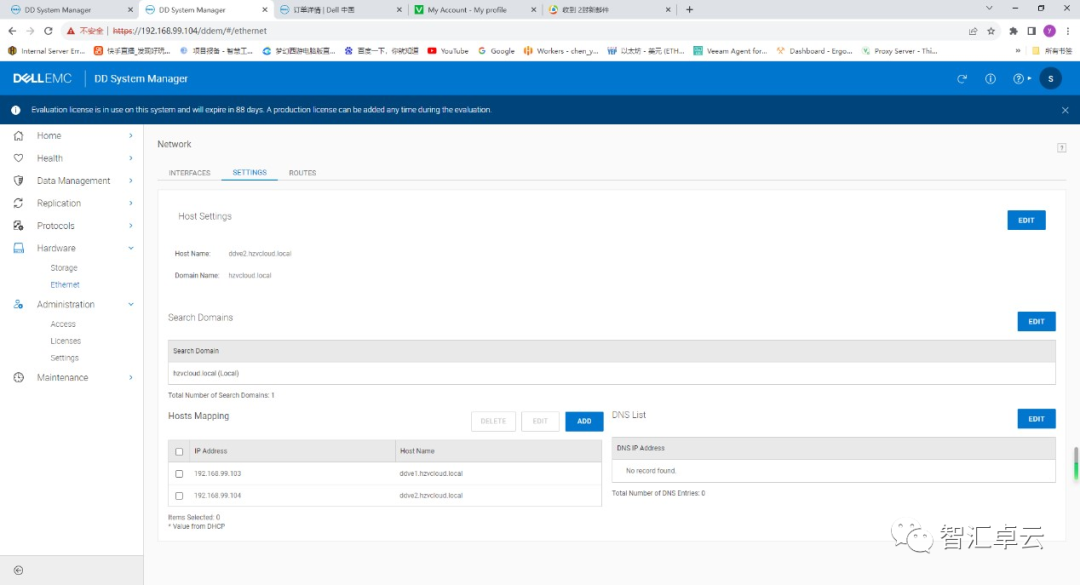Click the Hardware sidebar icon

point(19,248)
